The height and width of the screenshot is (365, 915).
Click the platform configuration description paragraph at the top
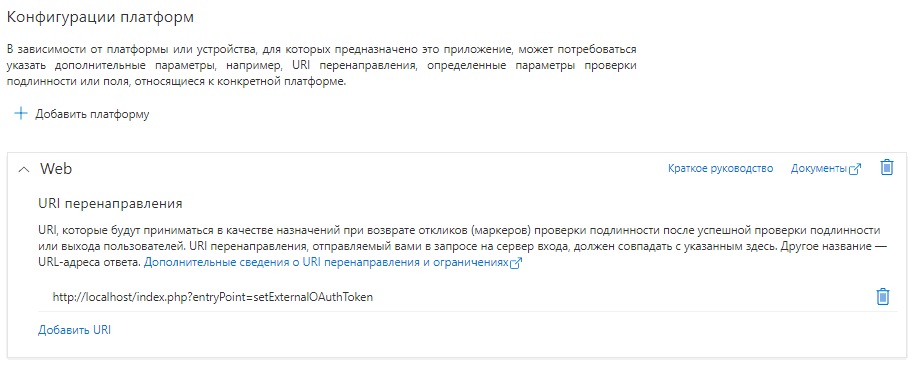321,65
